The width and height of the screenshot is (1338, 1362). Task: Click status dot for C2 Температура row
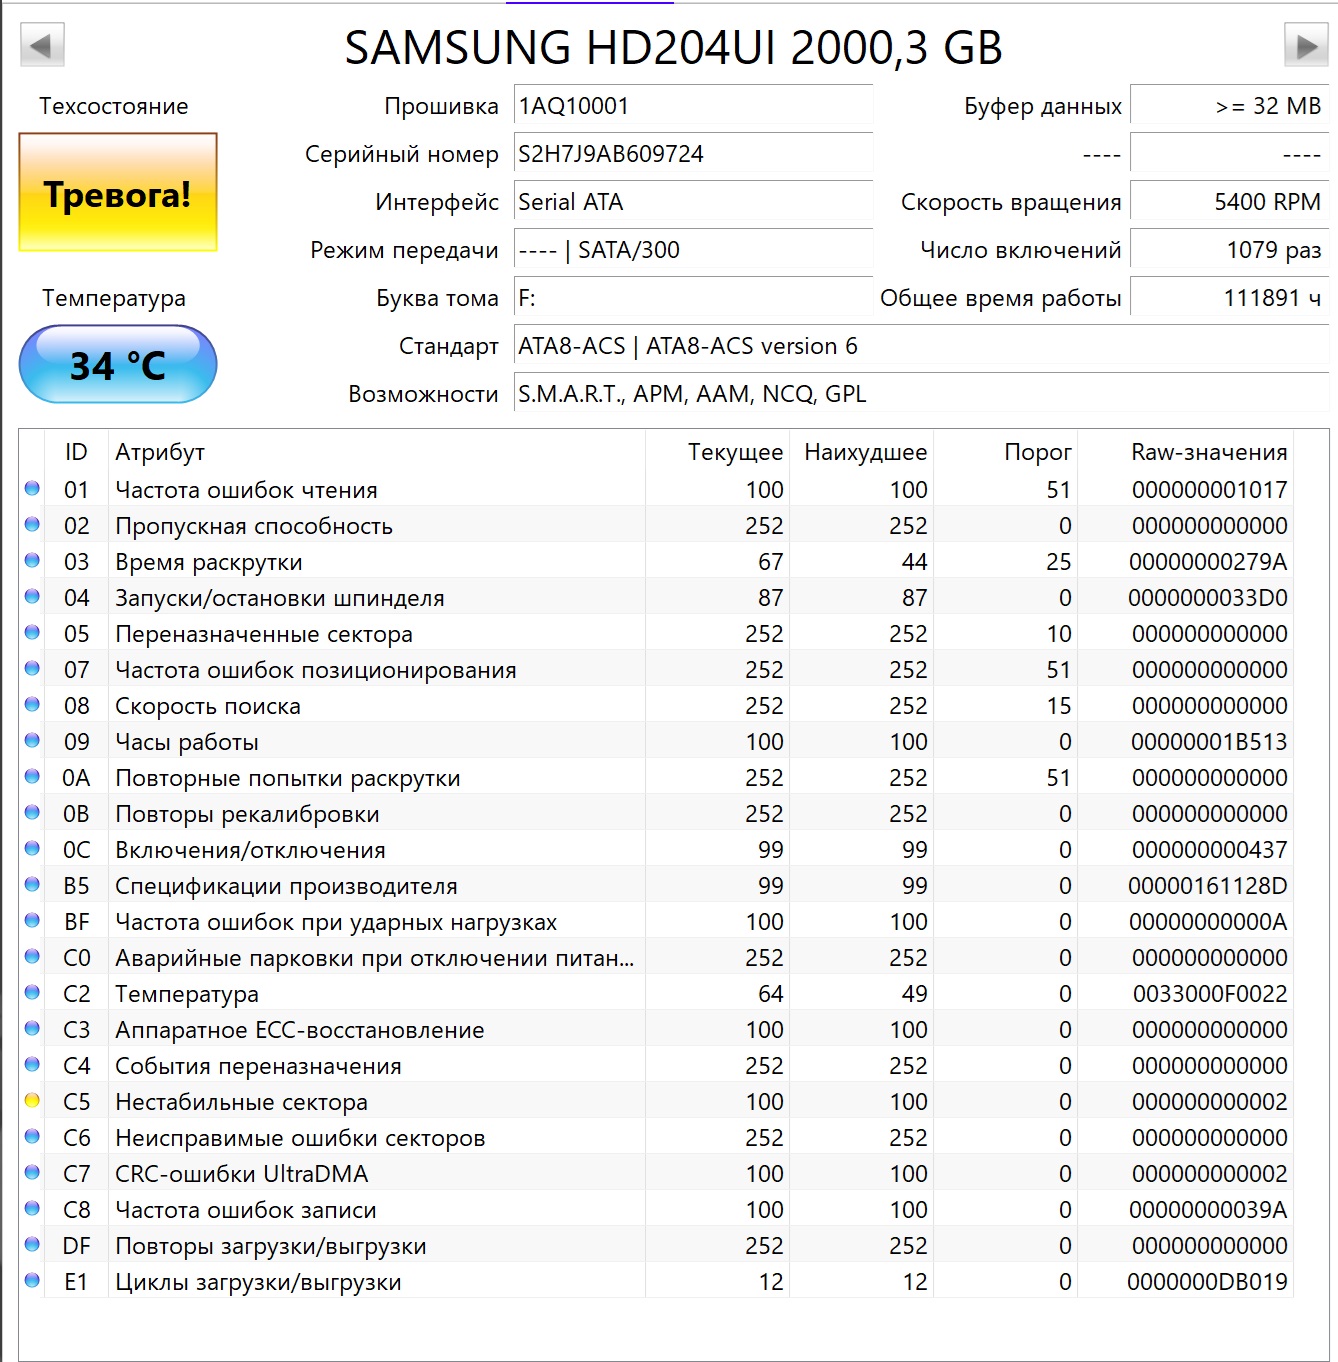32,993
